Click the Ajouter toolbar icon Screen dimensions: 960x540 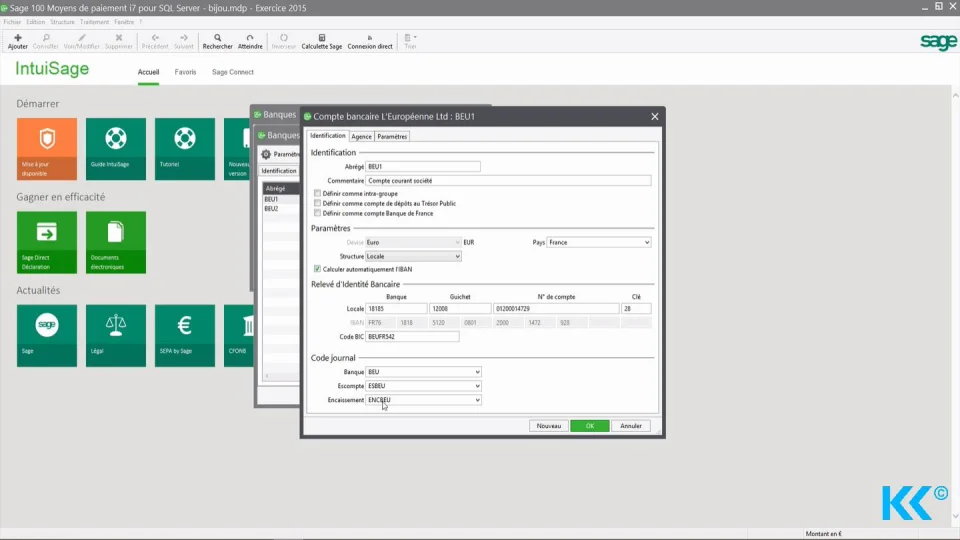pyautogui.click(x=18, y=41)
